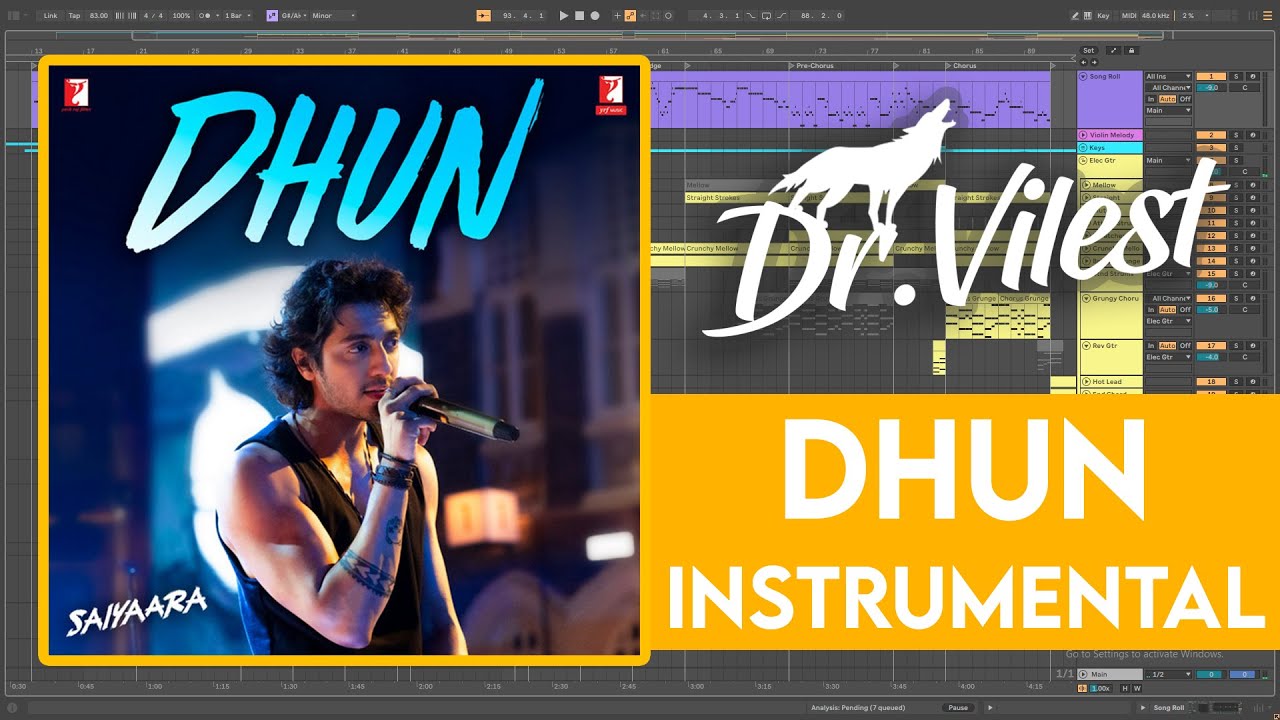The height and width of the screenshot is (720, 1280).
Task: Stop playback with the Stop button
Action: tap(579, 16)
